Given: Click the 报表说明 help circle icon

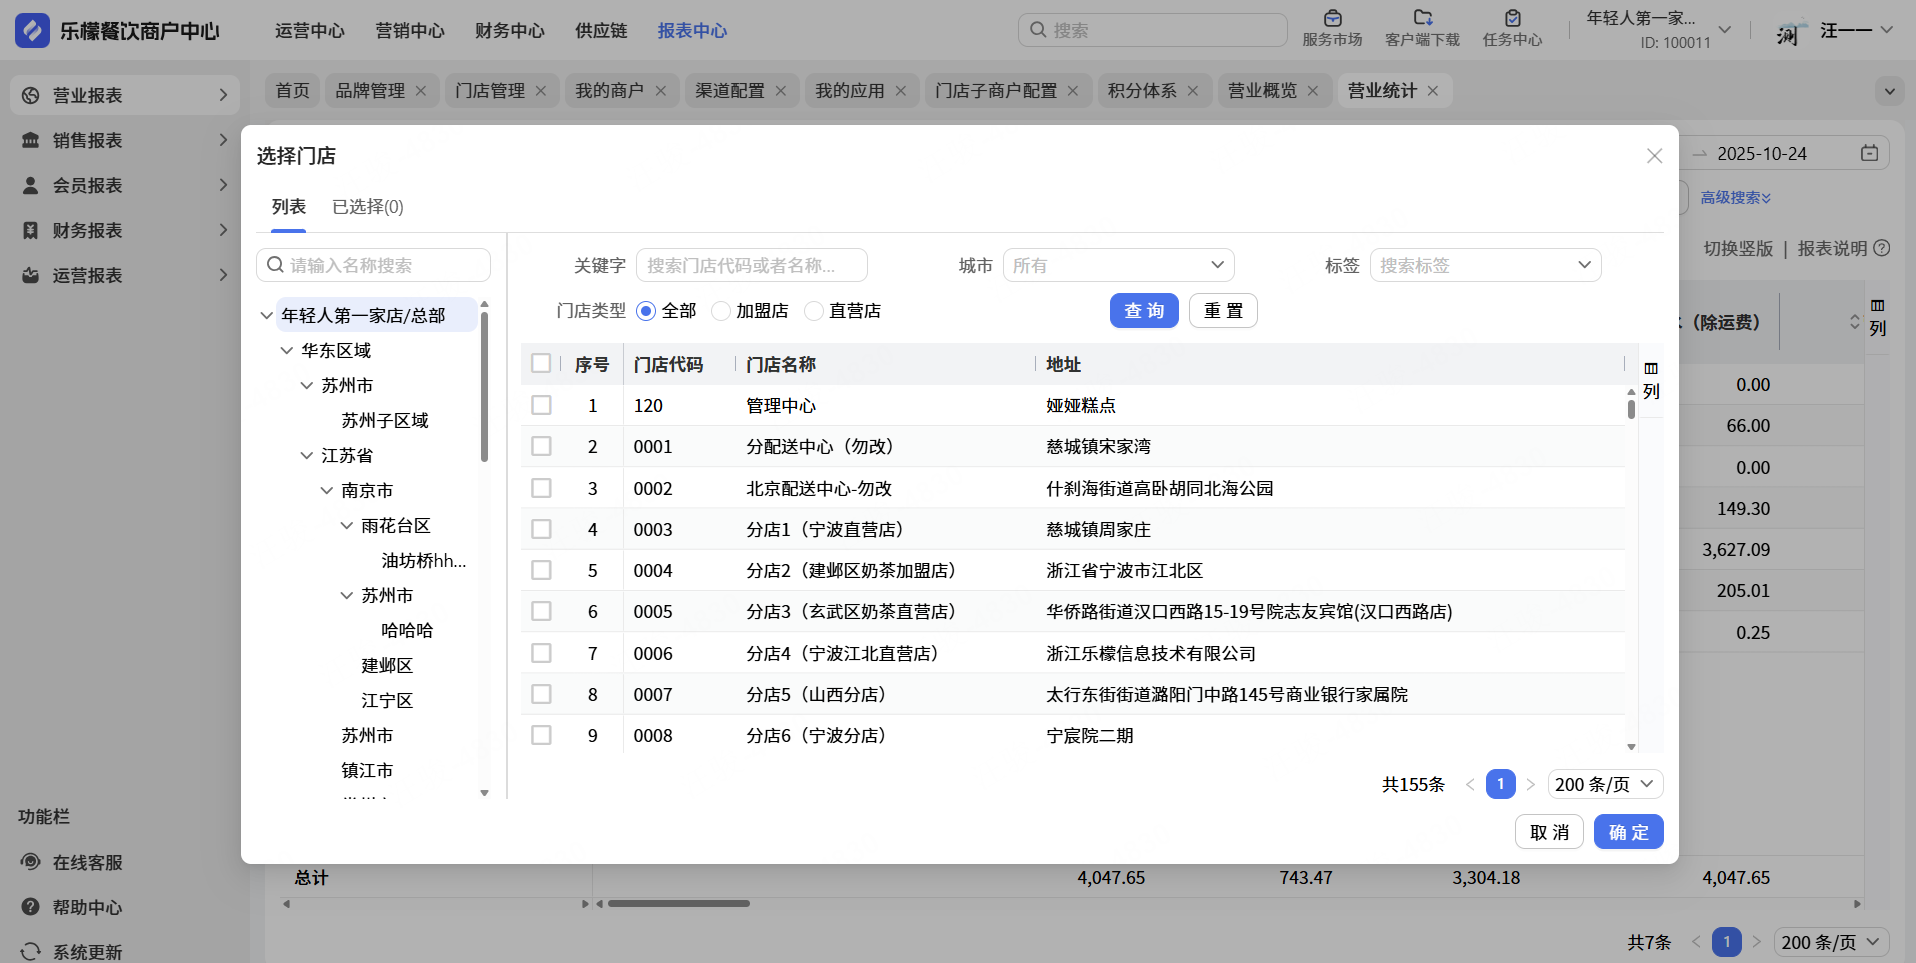Looking at the screenshot, I should point(1882,248).
